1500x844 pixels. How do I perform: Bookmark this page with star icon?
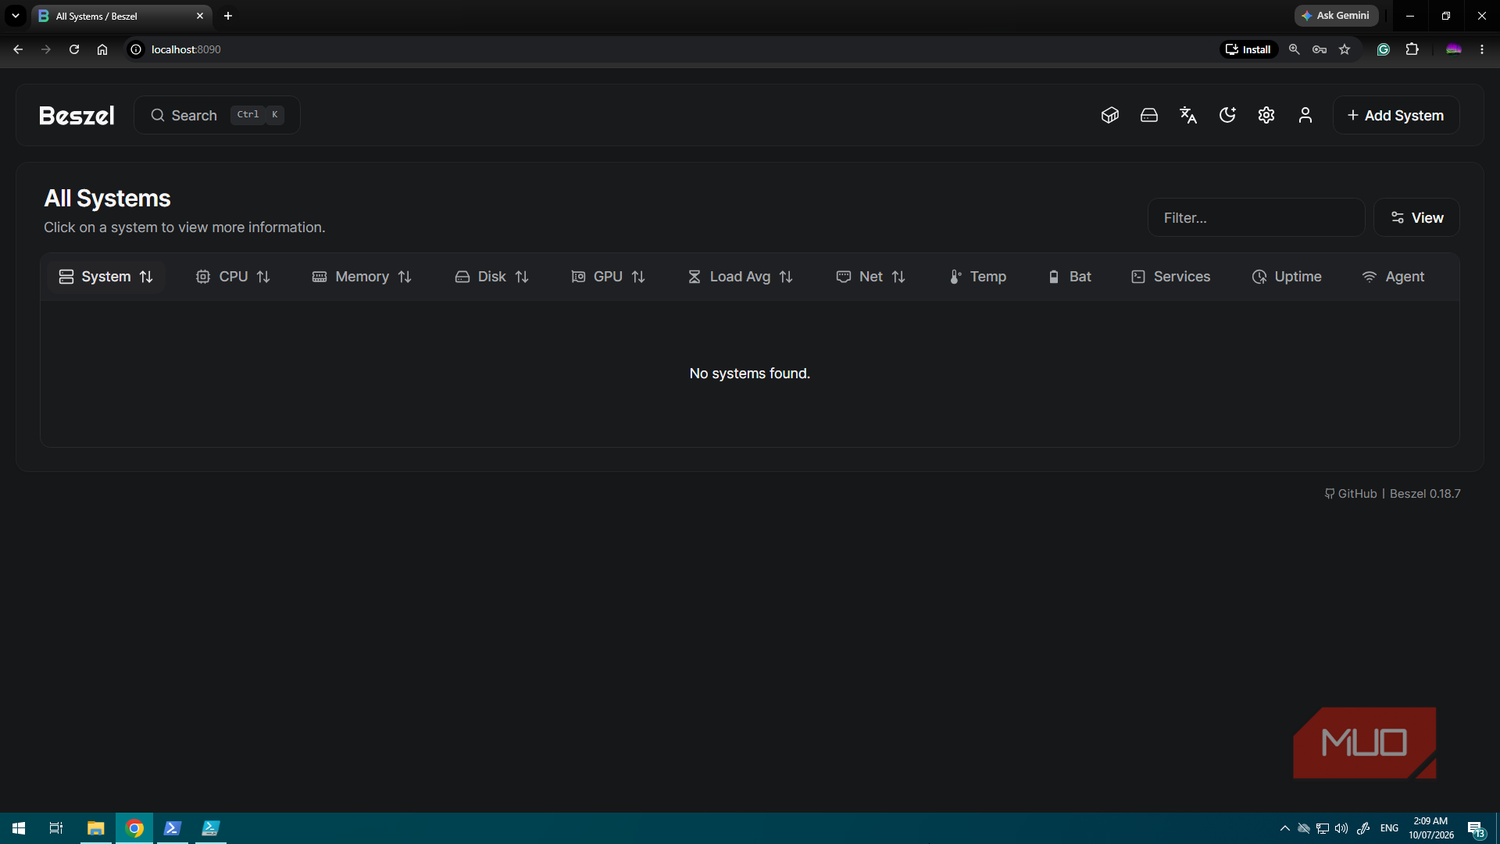click(x=1345, y=49)
